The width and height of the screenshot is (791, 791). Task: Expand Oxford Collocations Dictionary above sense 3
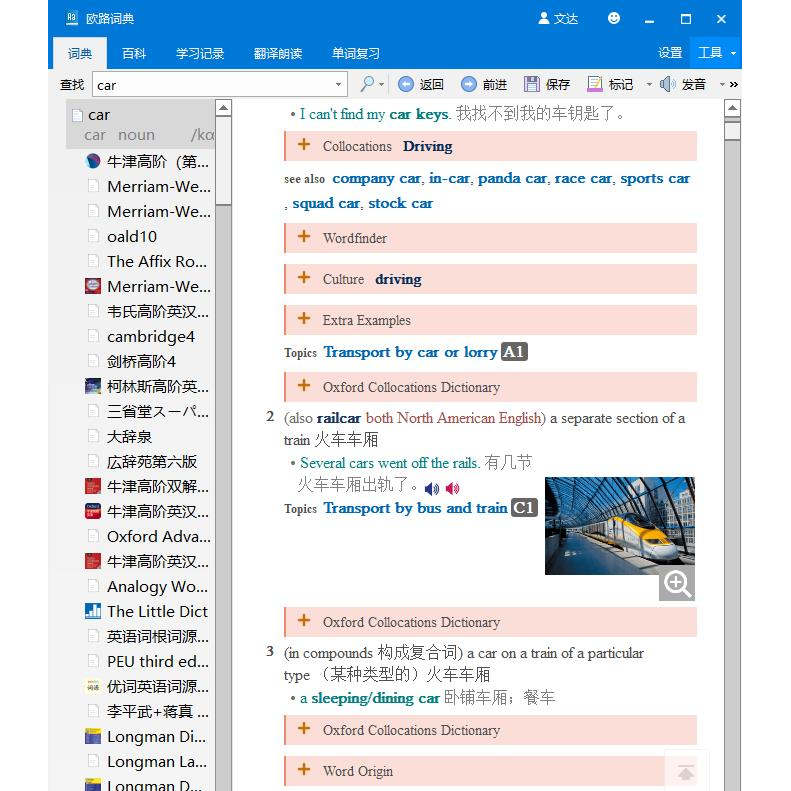[491, 622]
